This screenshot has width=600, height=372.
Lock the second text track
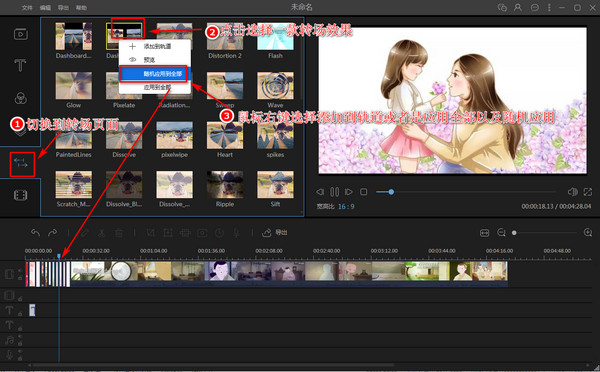coord(20,328)
